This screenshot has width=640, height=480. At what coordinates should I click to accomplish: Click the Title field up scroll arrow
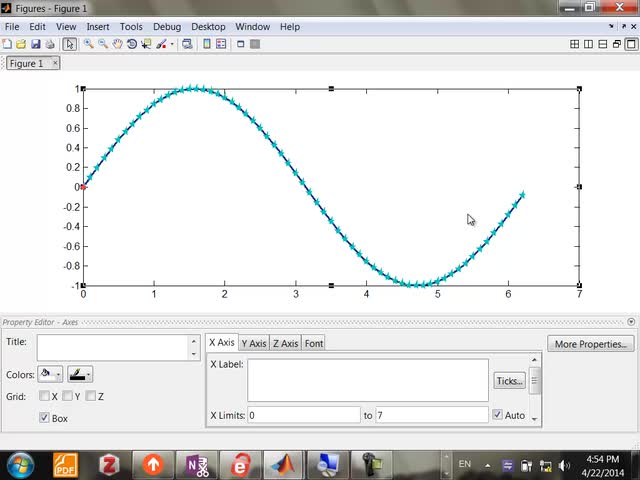194,341
